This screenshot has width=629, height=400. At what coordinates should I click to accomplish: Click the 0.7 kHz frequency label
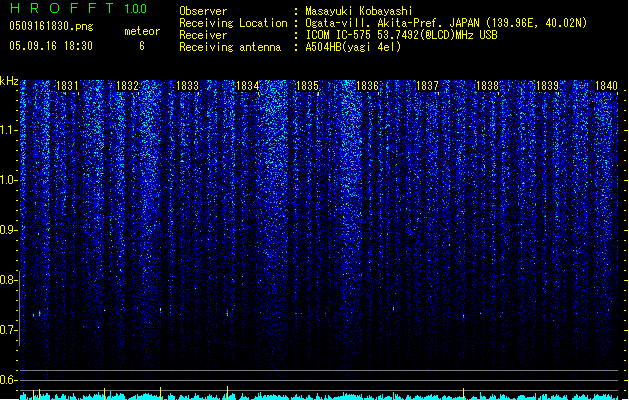pyautogui.click(x=7, y=330)
